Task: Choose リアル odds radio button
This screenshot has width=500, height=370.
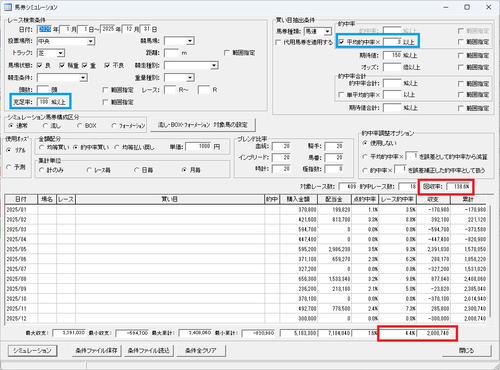Action: [9, 150]
